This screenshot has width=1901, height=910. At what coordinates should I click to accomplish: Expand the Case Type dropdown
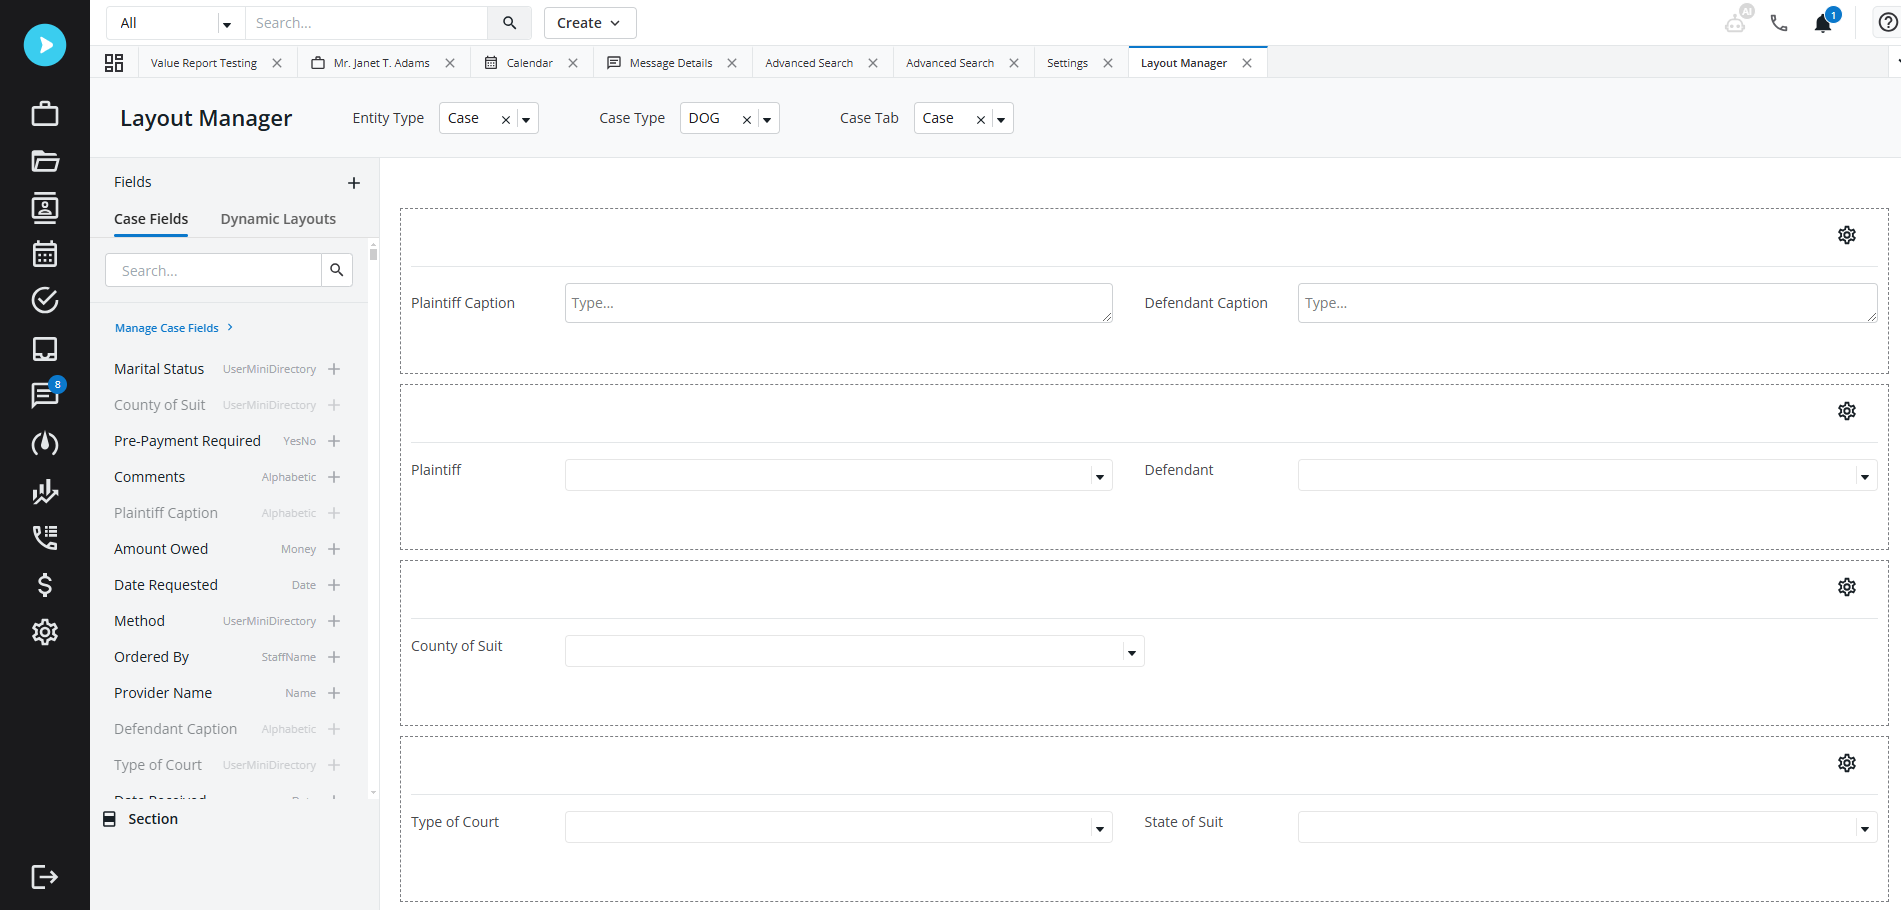pyautogui.click(x=767, y=119)
